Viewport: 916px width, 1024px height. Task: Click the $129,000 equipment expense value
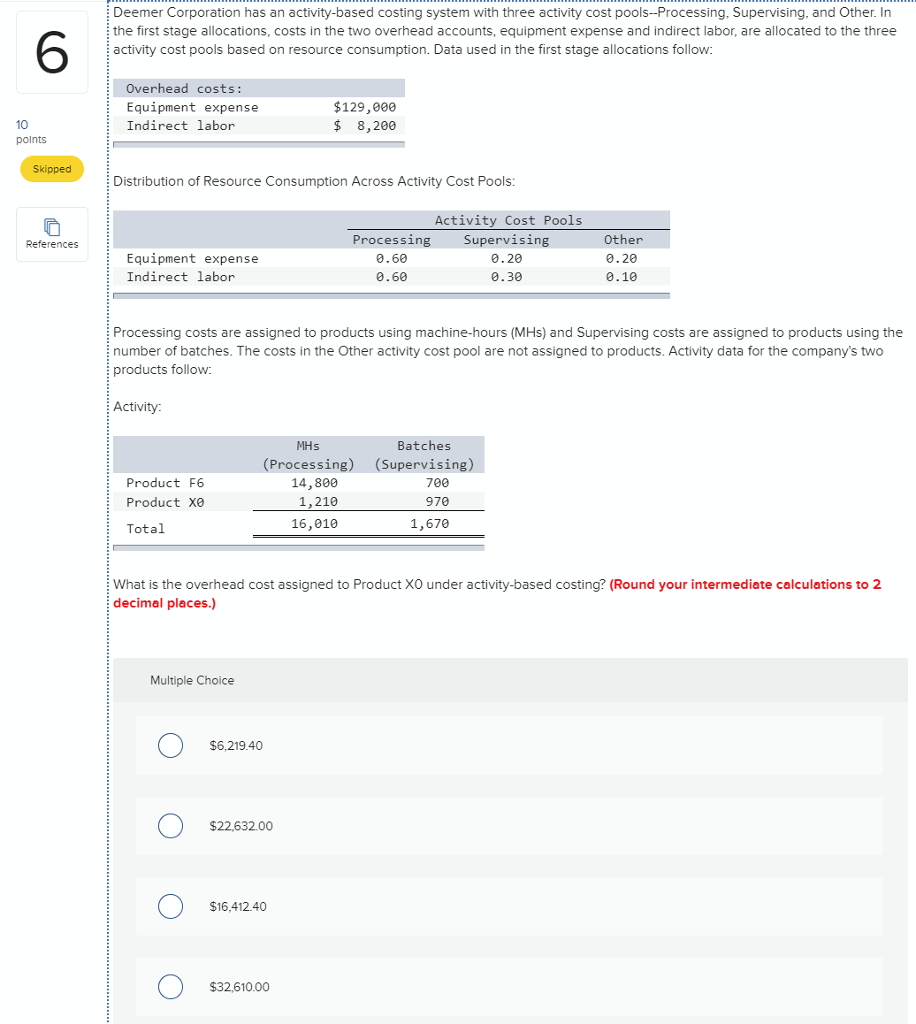coord(364,107)
